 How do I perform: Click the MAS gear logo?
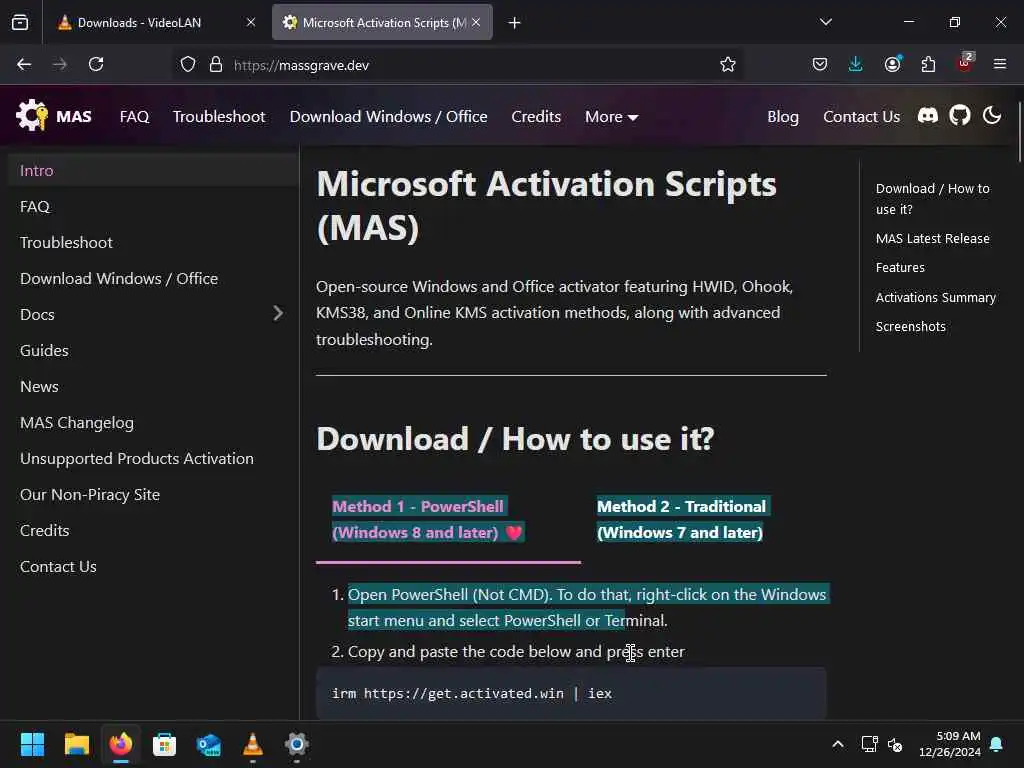(x=31, y=116)
